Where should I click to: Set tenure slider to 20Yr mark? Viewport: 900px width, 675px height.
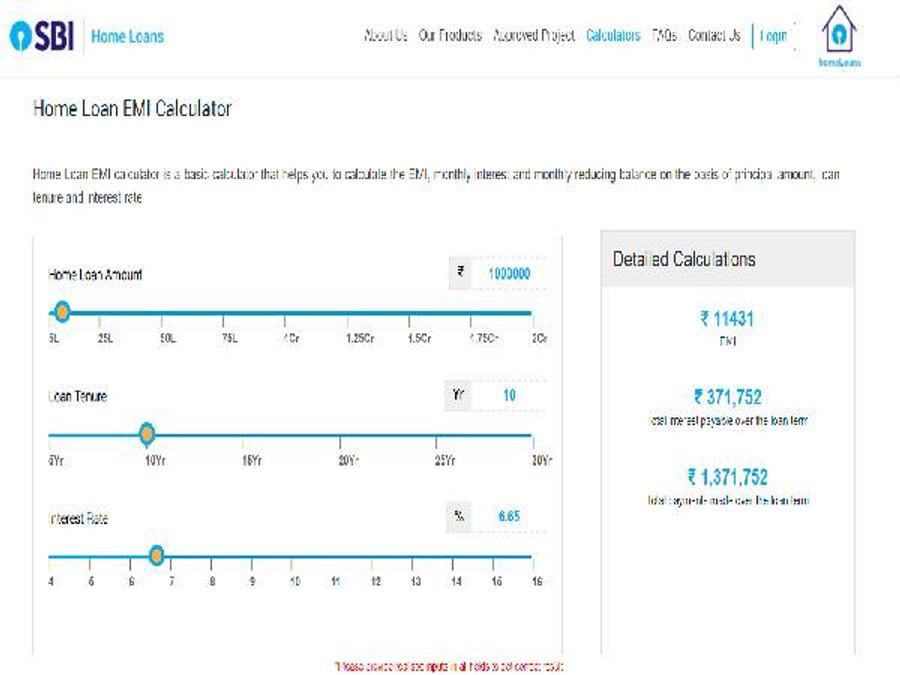[x=340, y=435]
